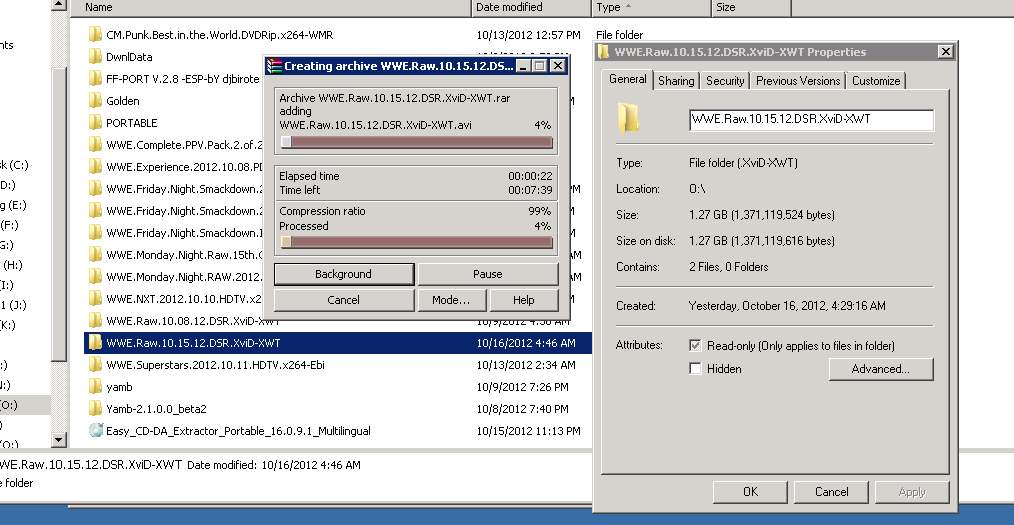
Task: Sort by the Name column header
Action: 270,8
